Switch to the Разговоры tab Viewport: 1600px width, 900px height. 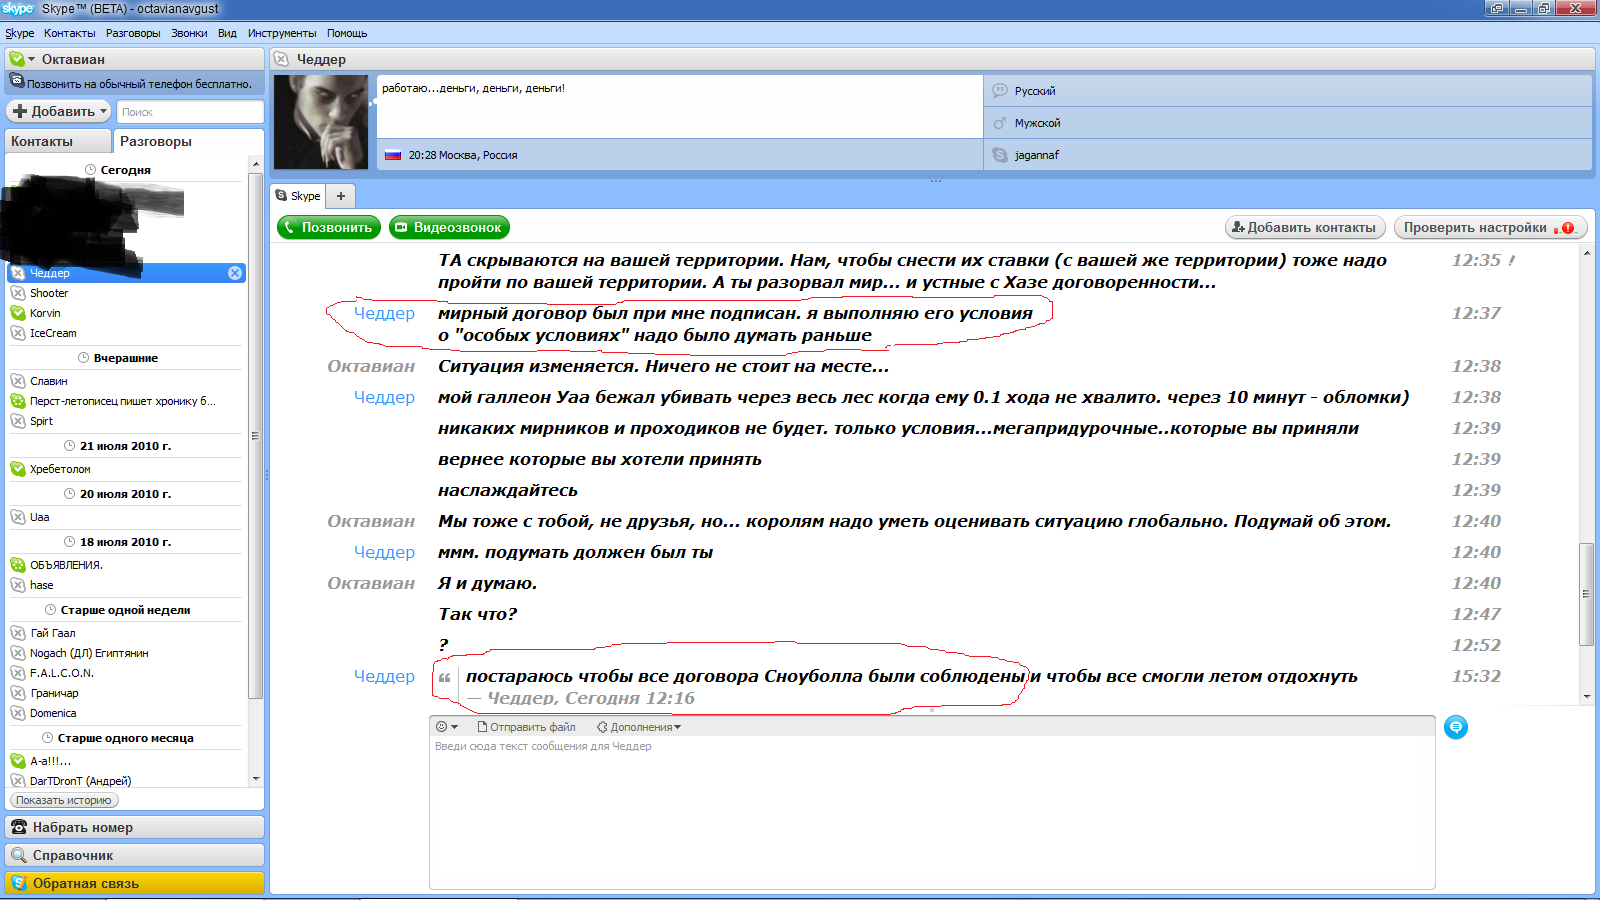(x=188, y=141)
